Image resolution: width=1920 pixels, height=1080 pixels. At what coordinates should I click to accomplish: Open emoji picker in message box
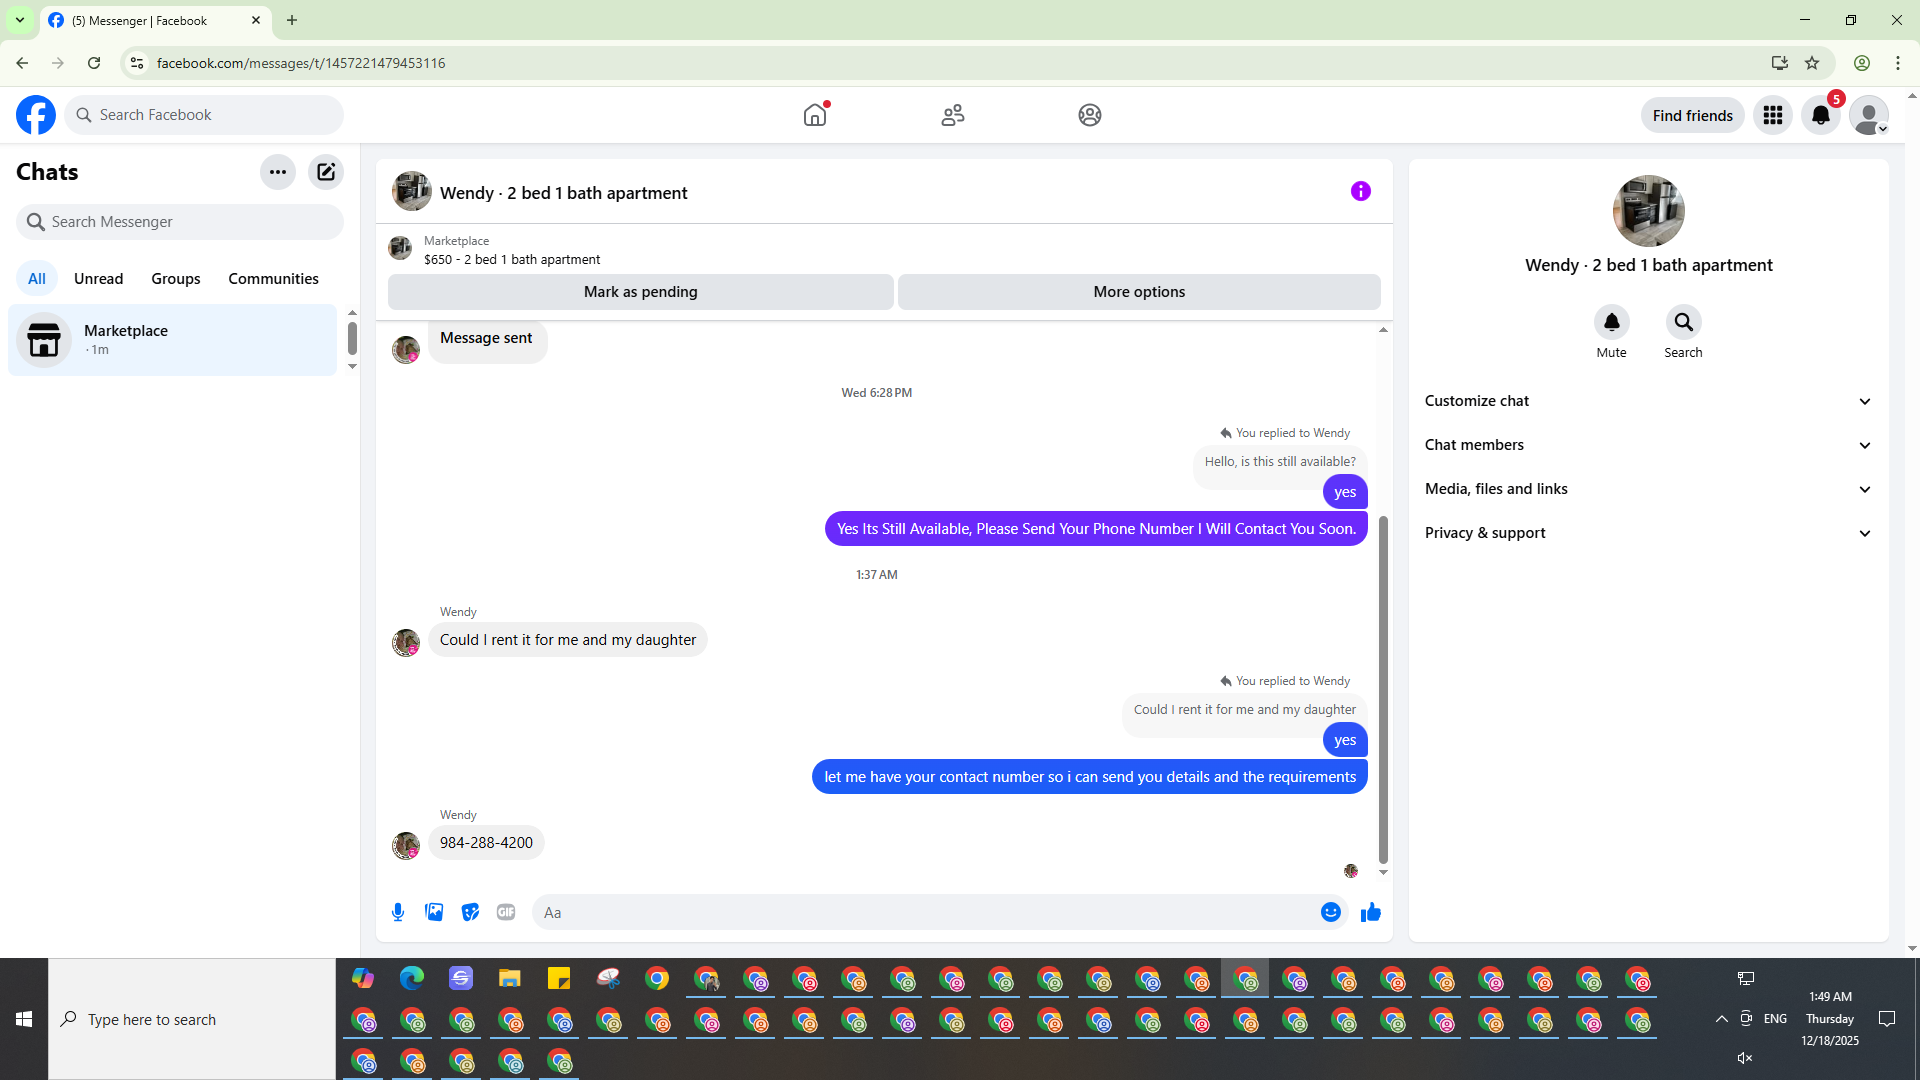[x=1330, y=912]
